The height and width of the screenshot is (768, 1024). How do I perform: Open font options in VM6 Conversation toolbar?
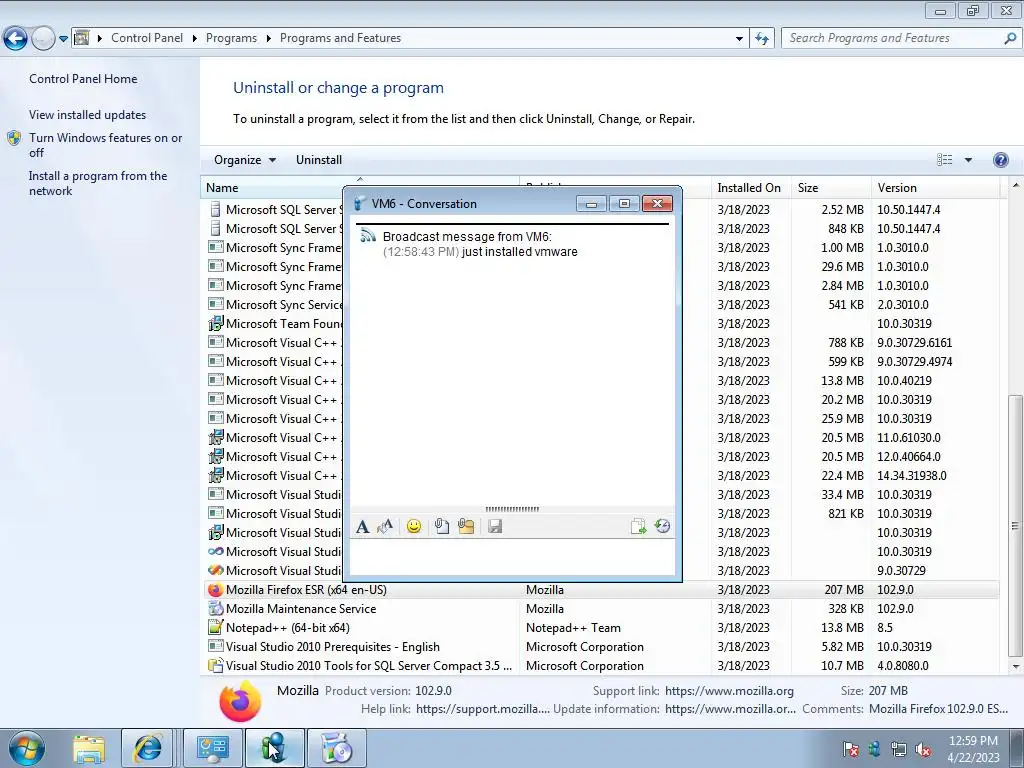pyautogui.click(x=362, y=526)
